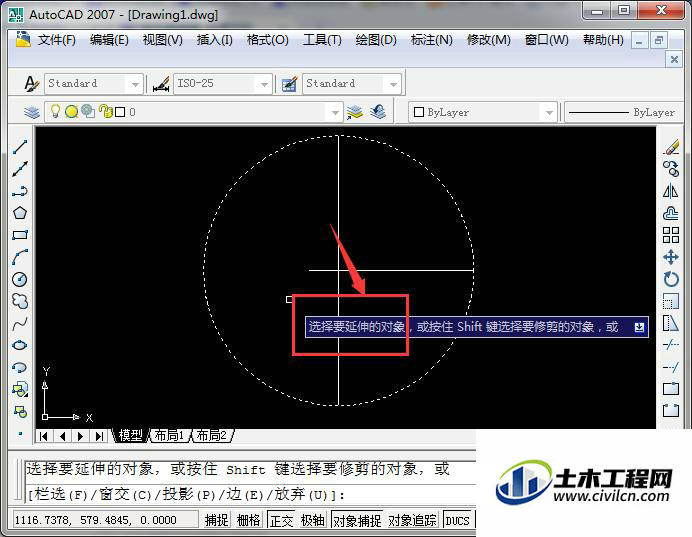Select the Insert Block tool
The image size is (692, 537).
tap(20, 390)
